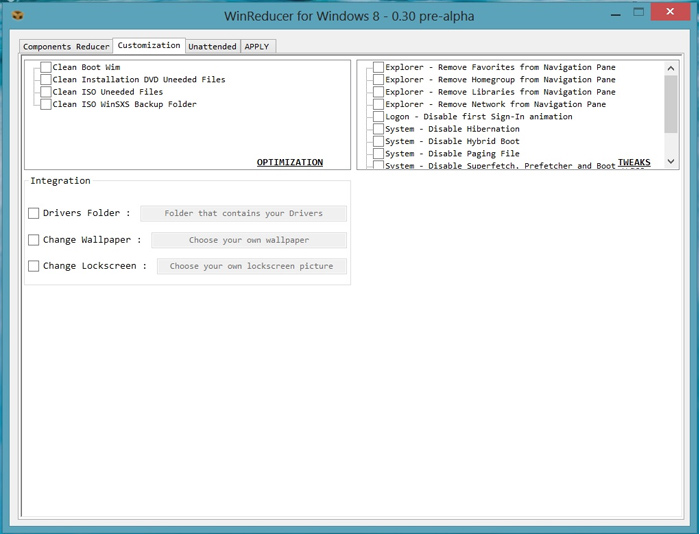Enable Remove Libraries from Navigation Pane
This screenshot has width=700, height=534.
(379, 92)
